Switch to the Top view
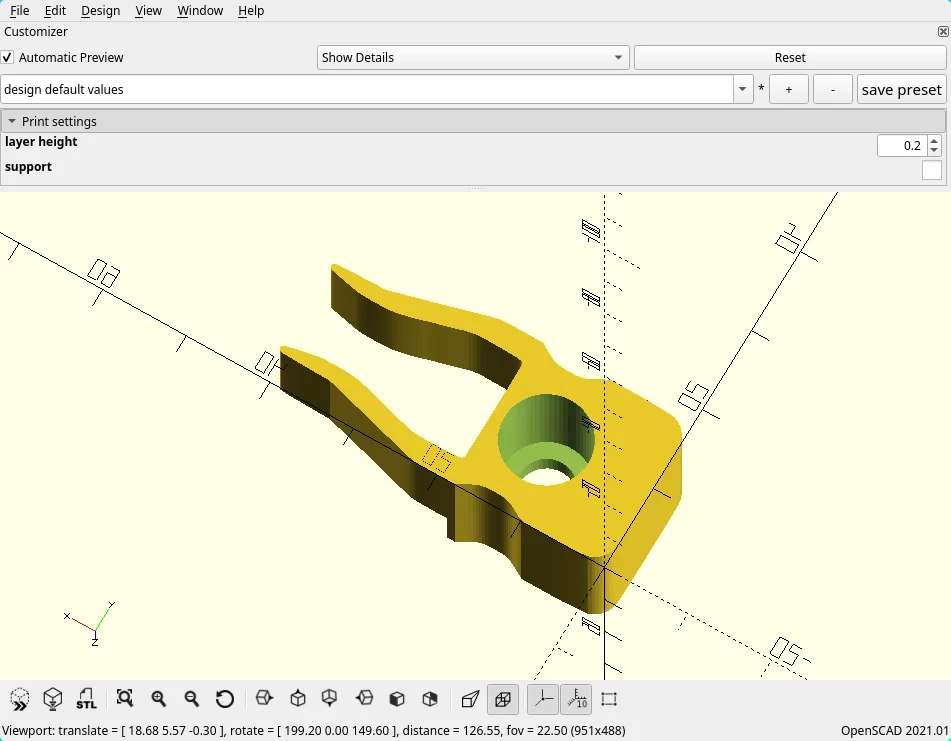Screen dimensions: 951x741 point(298,699)
